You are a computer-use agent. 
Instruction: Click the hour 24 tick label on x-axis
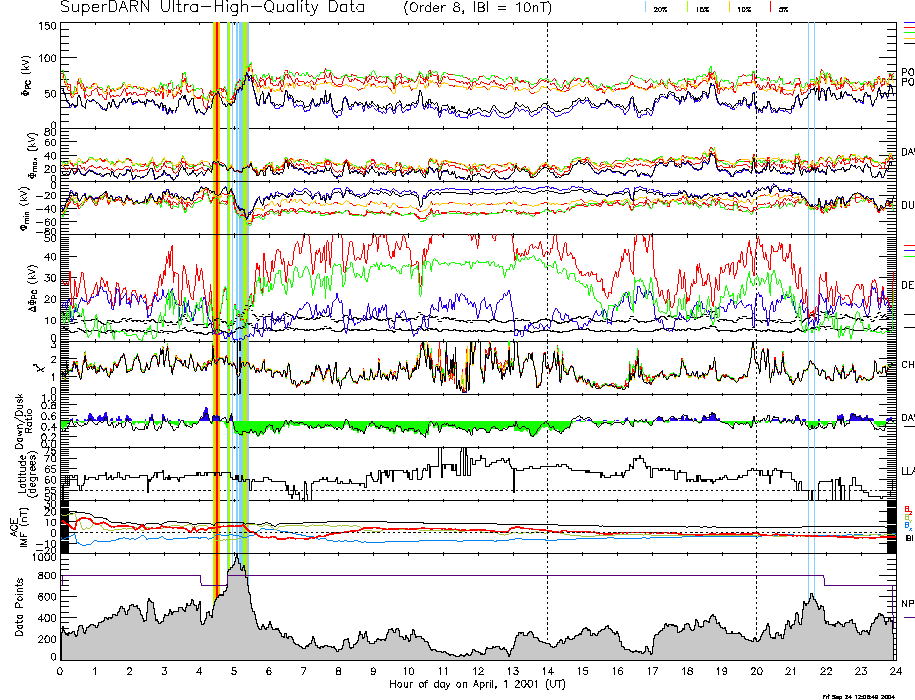894,672
